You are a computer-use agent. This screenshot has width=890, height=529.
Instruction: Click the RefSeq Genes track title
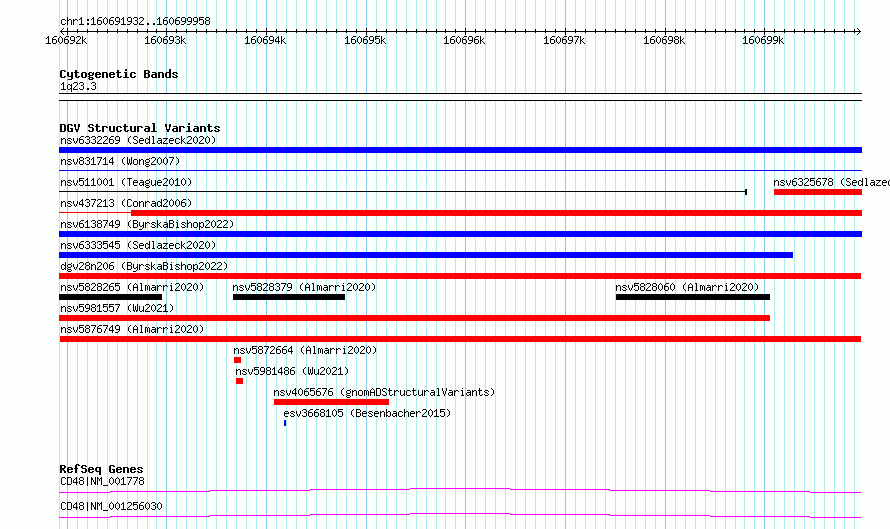click(101, 469)
